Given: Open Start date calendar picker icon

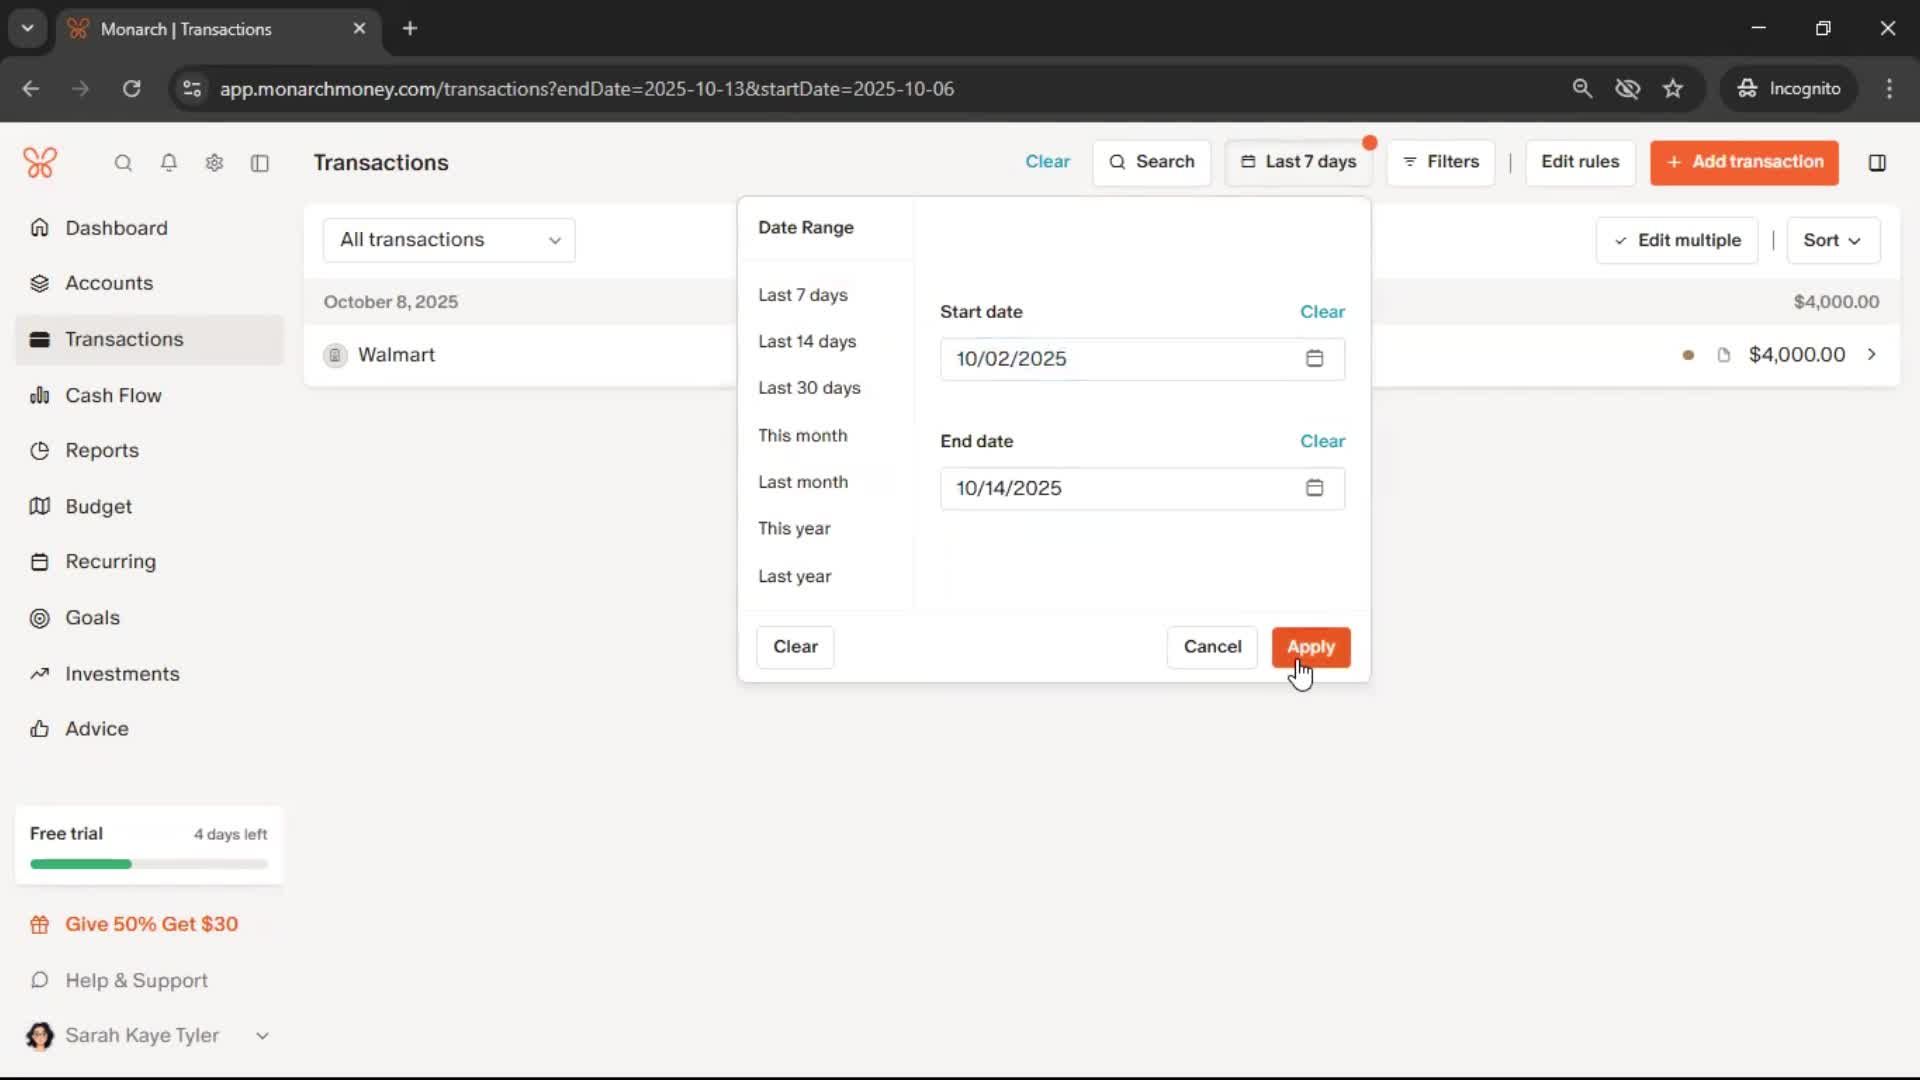Looking at the screenshot, I should [1314, 358].
